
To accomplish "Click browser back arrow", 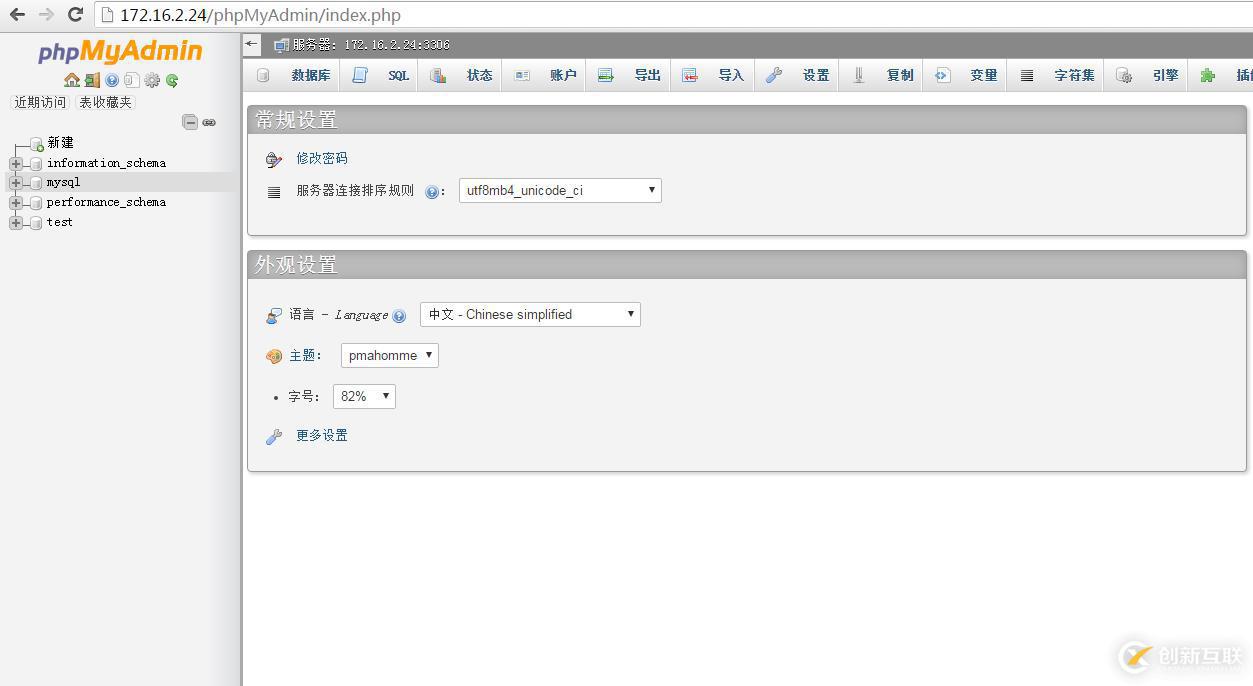I will pyautogui.click(x=17, y=15).
